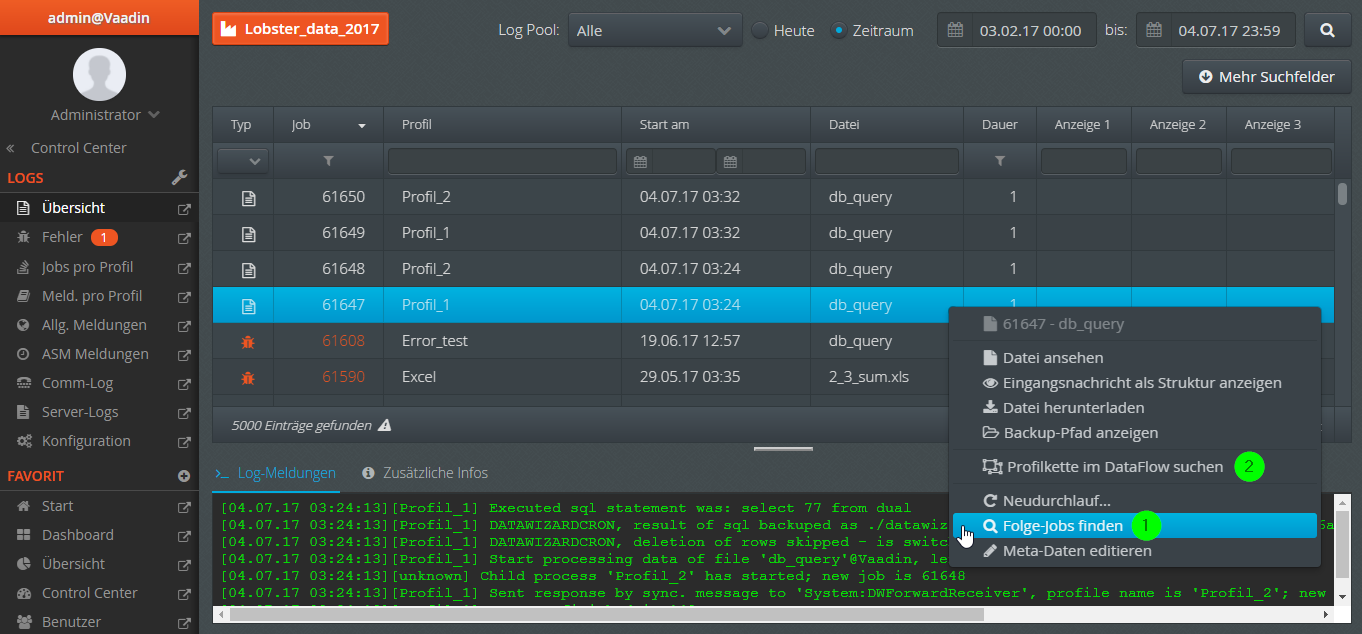Open Start favorite in new window icon
1362x634 pixels.
pyautogui.click(x=184, y=506)
